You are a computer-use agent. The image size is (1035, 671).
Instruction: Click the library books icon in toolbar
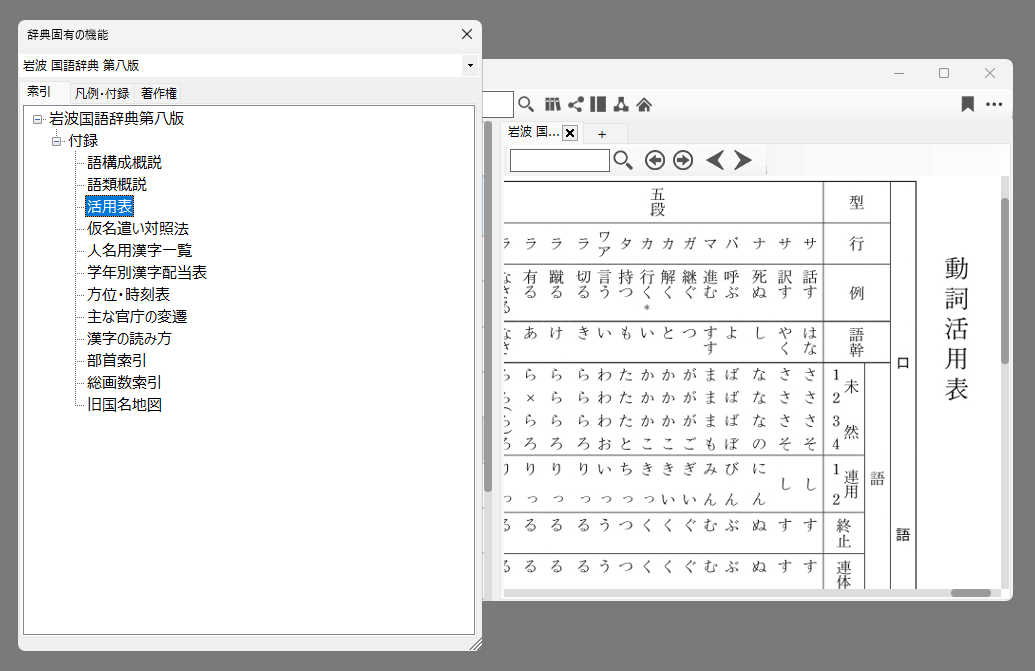(553, 104)
